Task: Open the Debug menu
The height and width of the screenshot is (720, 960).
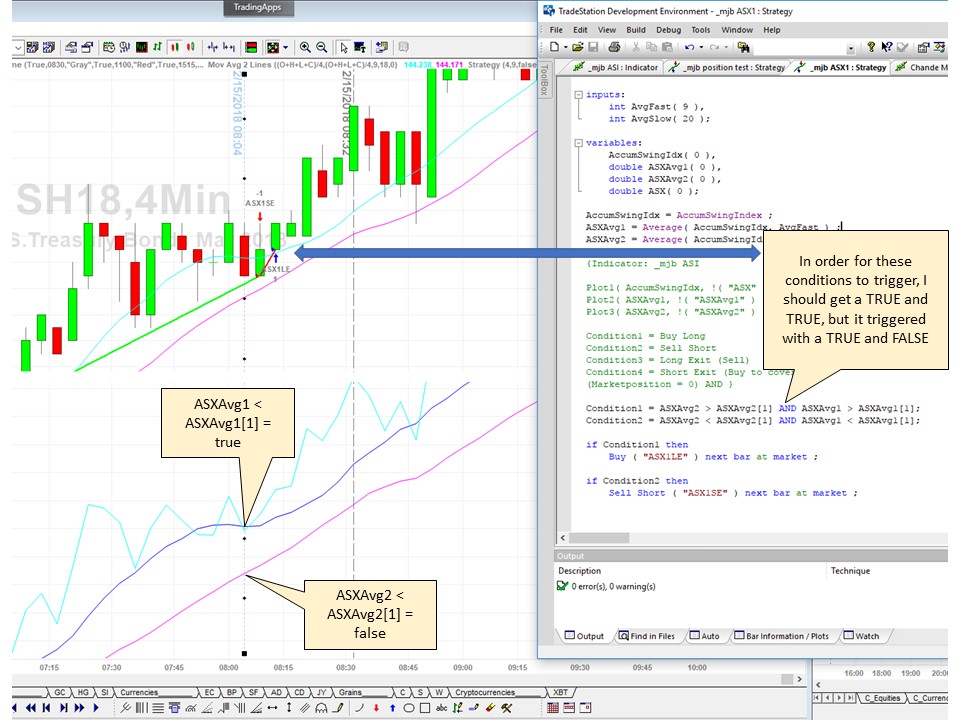Action: point(669,29)
